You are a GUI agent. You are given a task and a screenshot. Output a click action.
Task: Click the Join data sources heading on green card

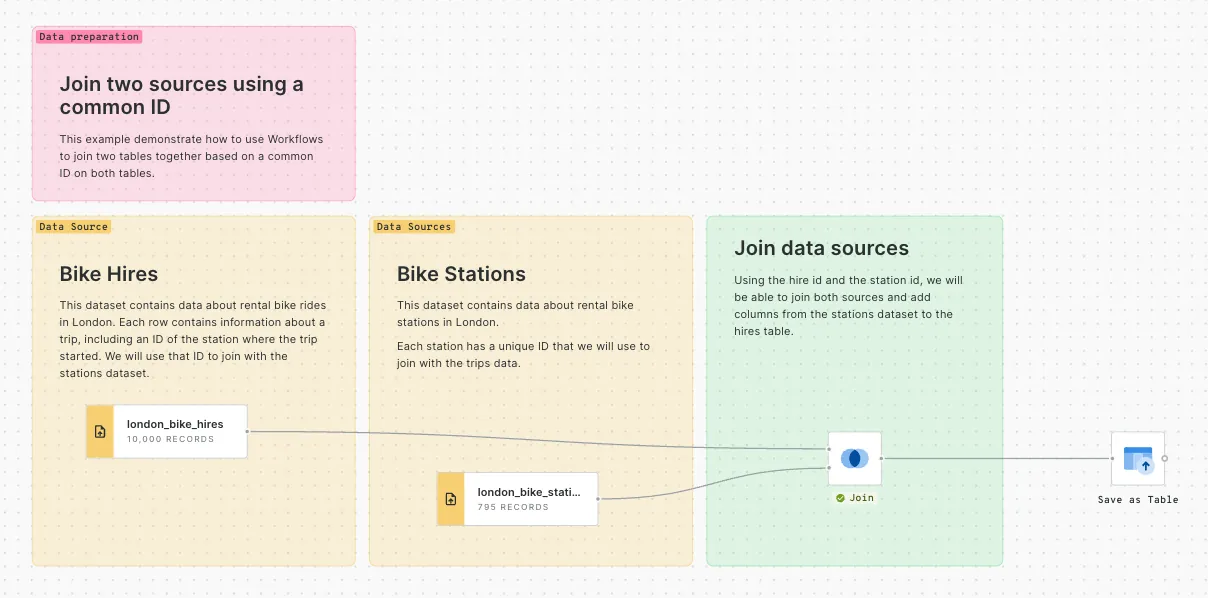(x=821, y=248)
